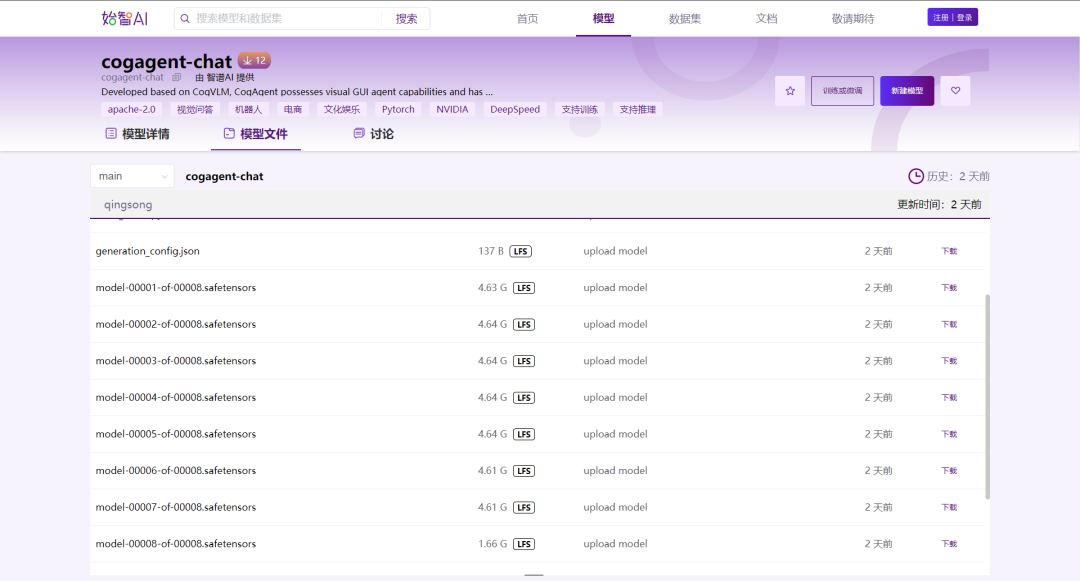This screenshot has height=581, width=1080.
Task: Click the apache-2.0 tag
Action: 132,109
